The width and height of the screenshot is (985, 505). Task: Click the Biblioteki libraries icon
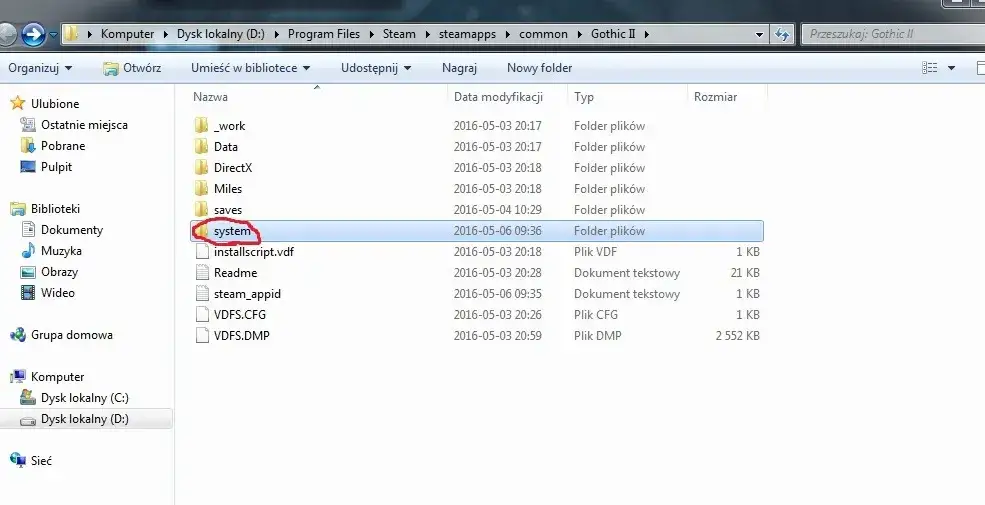(18, 209)
